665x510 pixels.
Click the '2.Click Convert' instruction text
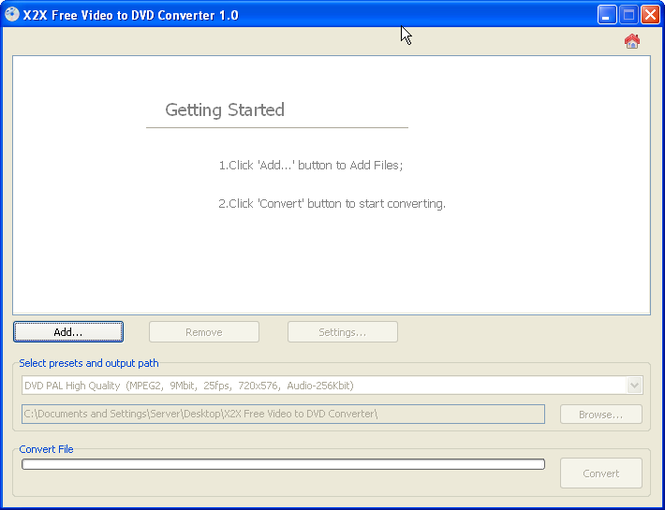(332, 204)
